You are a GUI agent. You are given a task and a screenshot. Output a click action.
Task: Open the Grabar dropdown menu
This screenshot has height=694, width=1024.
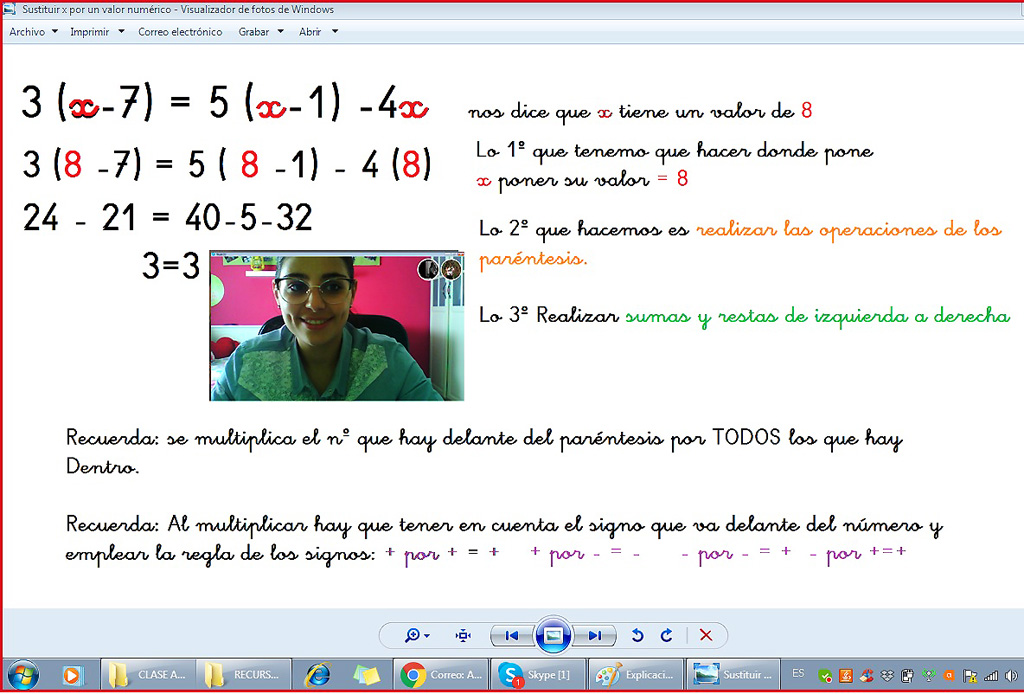coord(260,32)
